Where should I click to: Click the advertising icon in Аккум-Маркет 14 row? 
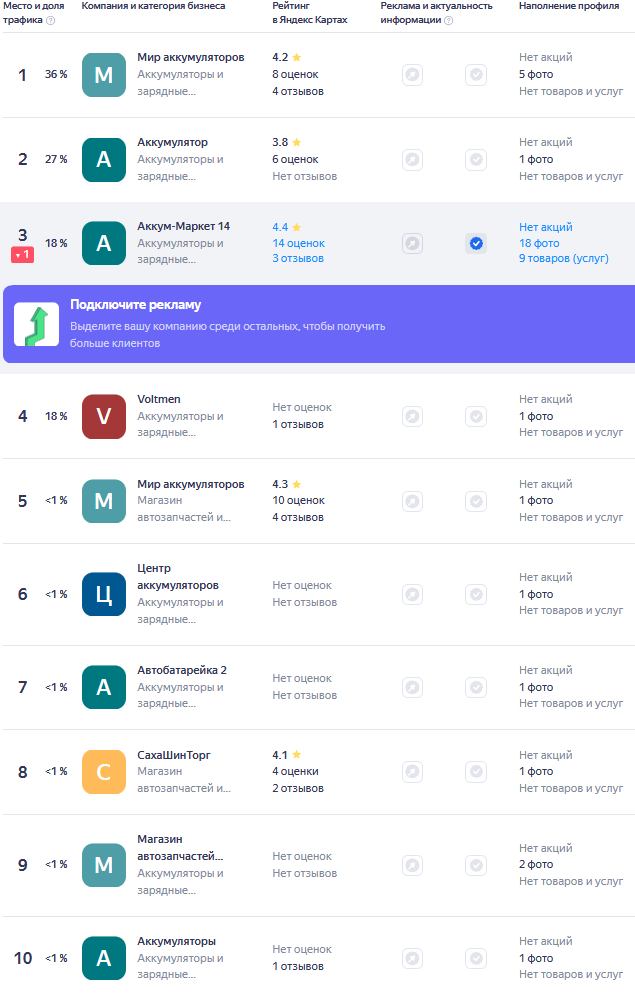(412, 243)
